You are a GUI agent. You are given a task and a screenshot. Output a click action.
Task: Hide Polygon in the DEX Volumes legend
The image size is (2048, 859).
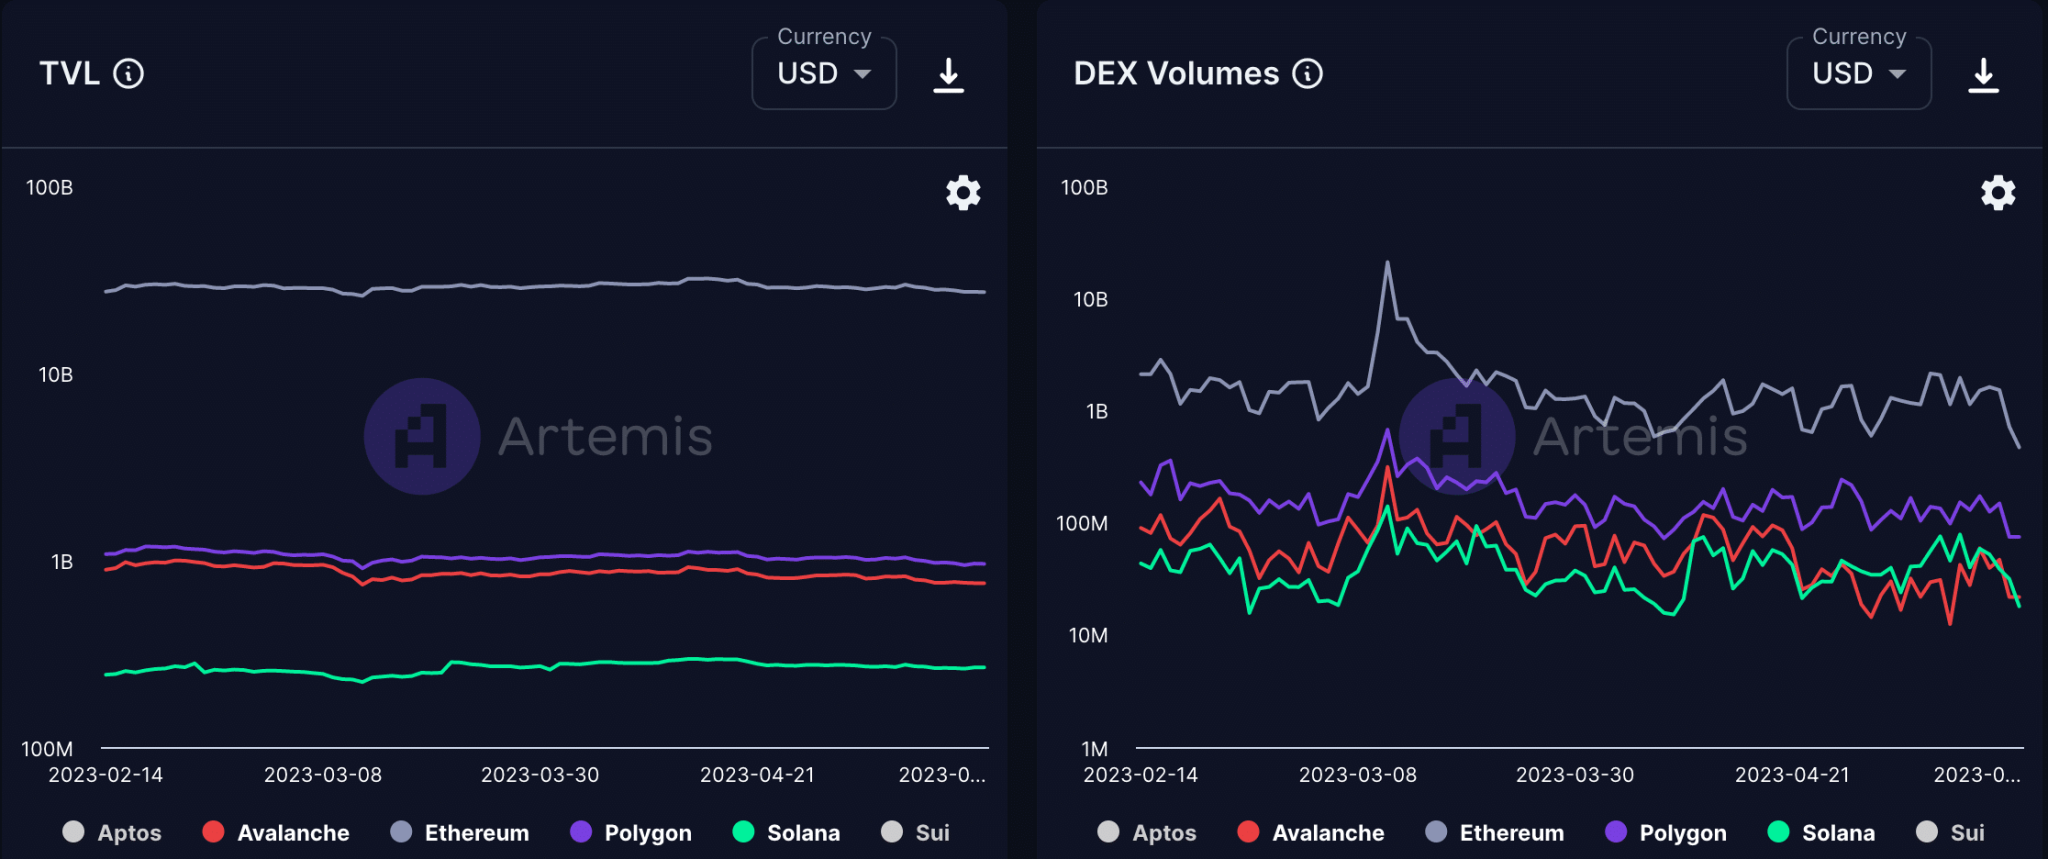(1665, 832)
